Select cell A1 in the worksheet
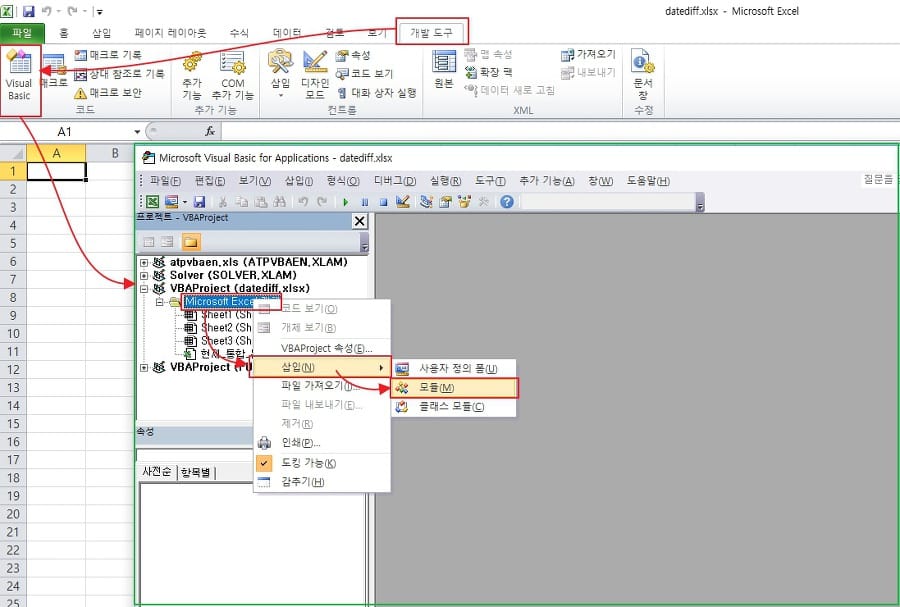This screenshot has height=607, width=900. [56, 171]
